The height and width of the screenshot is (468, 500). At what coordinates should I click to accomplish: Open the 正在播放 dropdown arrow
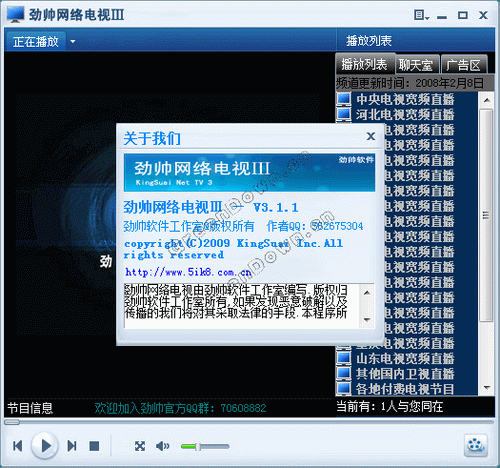[73, 42]
